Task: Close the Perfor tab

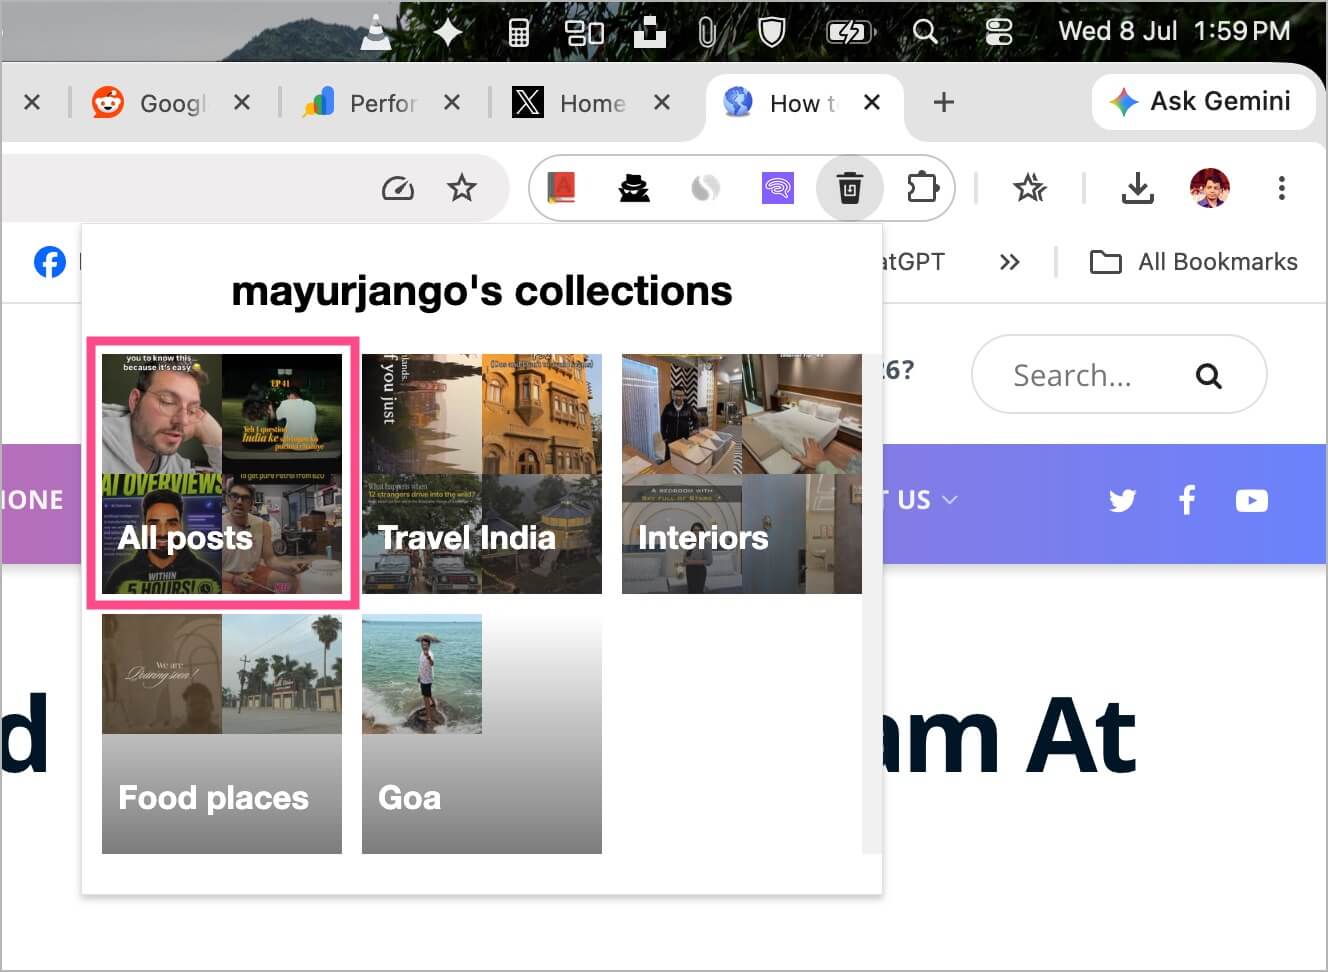Action: point(452,102)
